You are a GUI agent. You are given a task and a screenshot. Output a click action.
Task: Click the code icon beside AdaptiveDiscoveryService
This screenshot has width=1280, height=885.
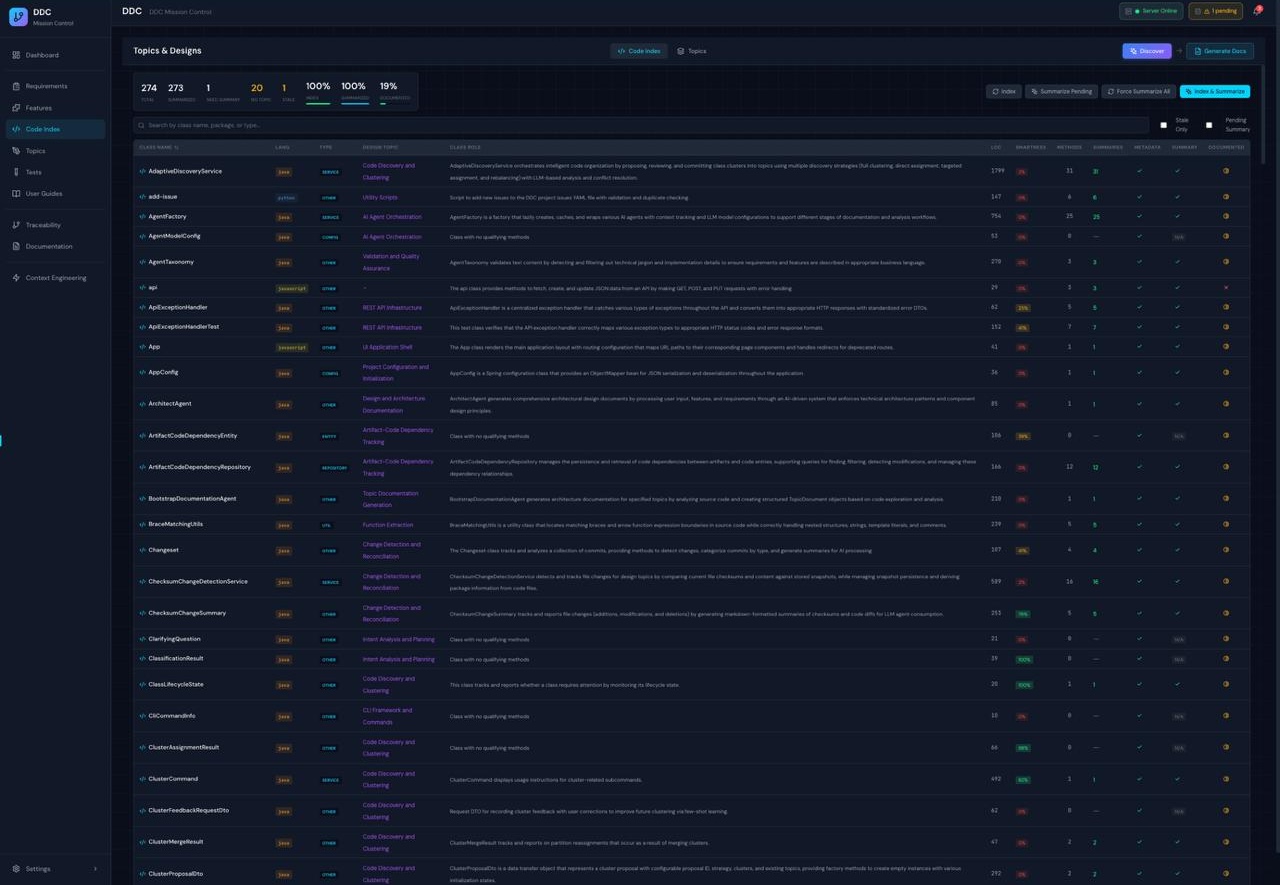141,171
